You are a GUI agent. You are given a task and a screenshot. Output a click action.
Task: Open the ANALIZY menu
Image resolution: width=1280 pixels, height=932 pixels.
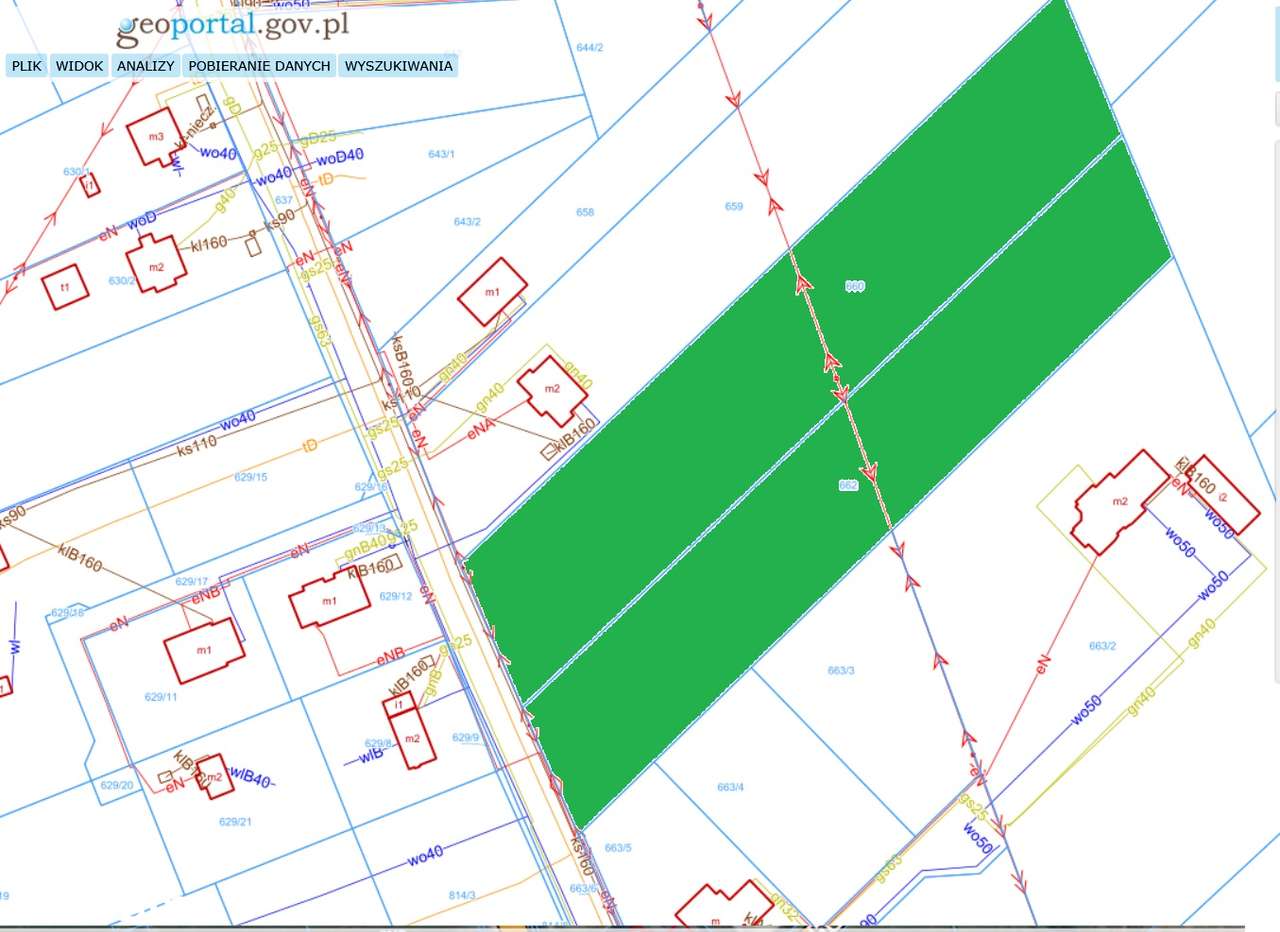[145, 66]
